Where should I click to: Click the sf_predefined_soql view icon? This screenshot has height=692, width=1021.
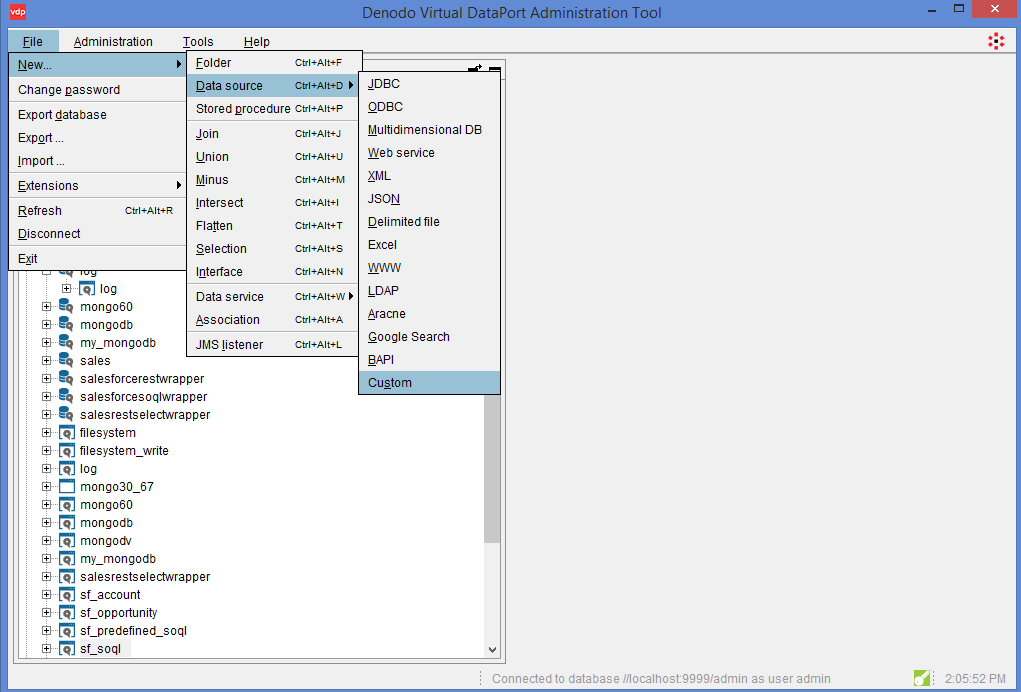pos(66,631)
